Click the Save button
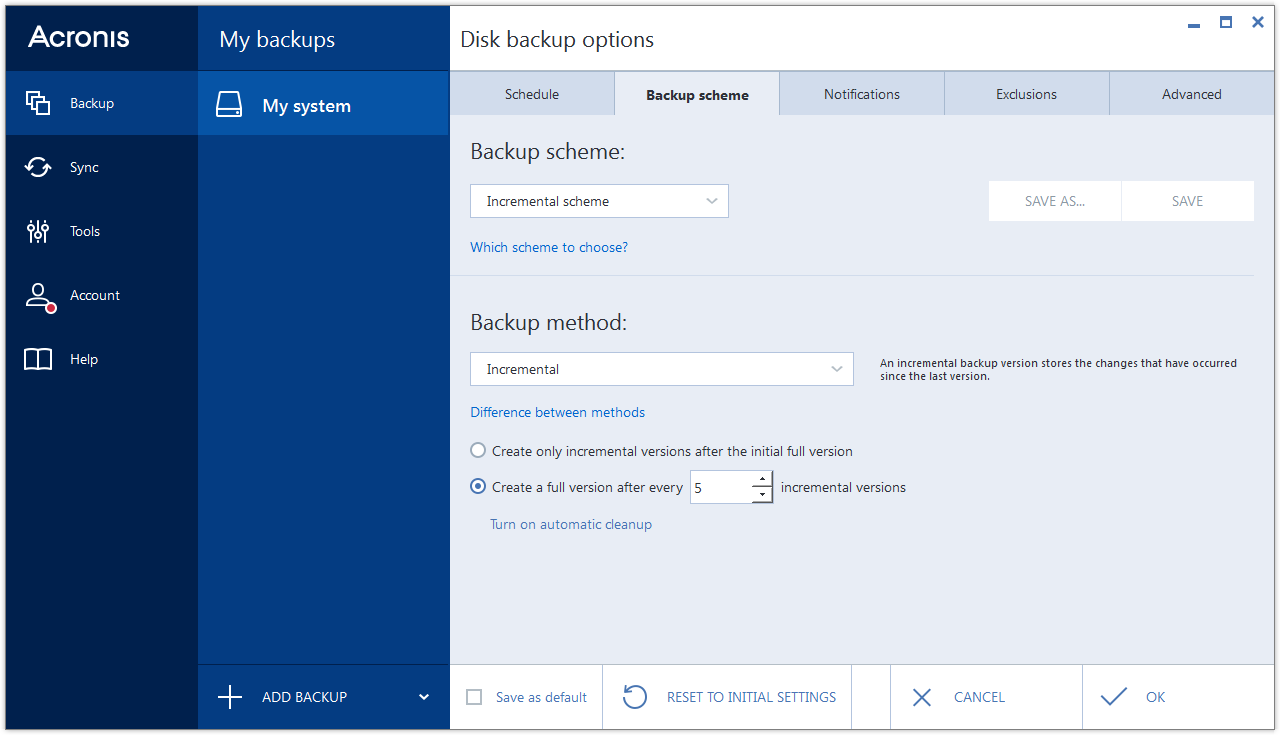This screenshot has width=1280, height=735. (x=1188, y=201)
